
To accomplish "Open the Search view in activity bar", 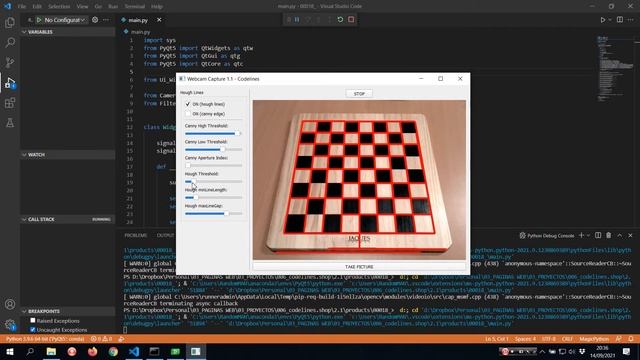I will coord(10,42).
